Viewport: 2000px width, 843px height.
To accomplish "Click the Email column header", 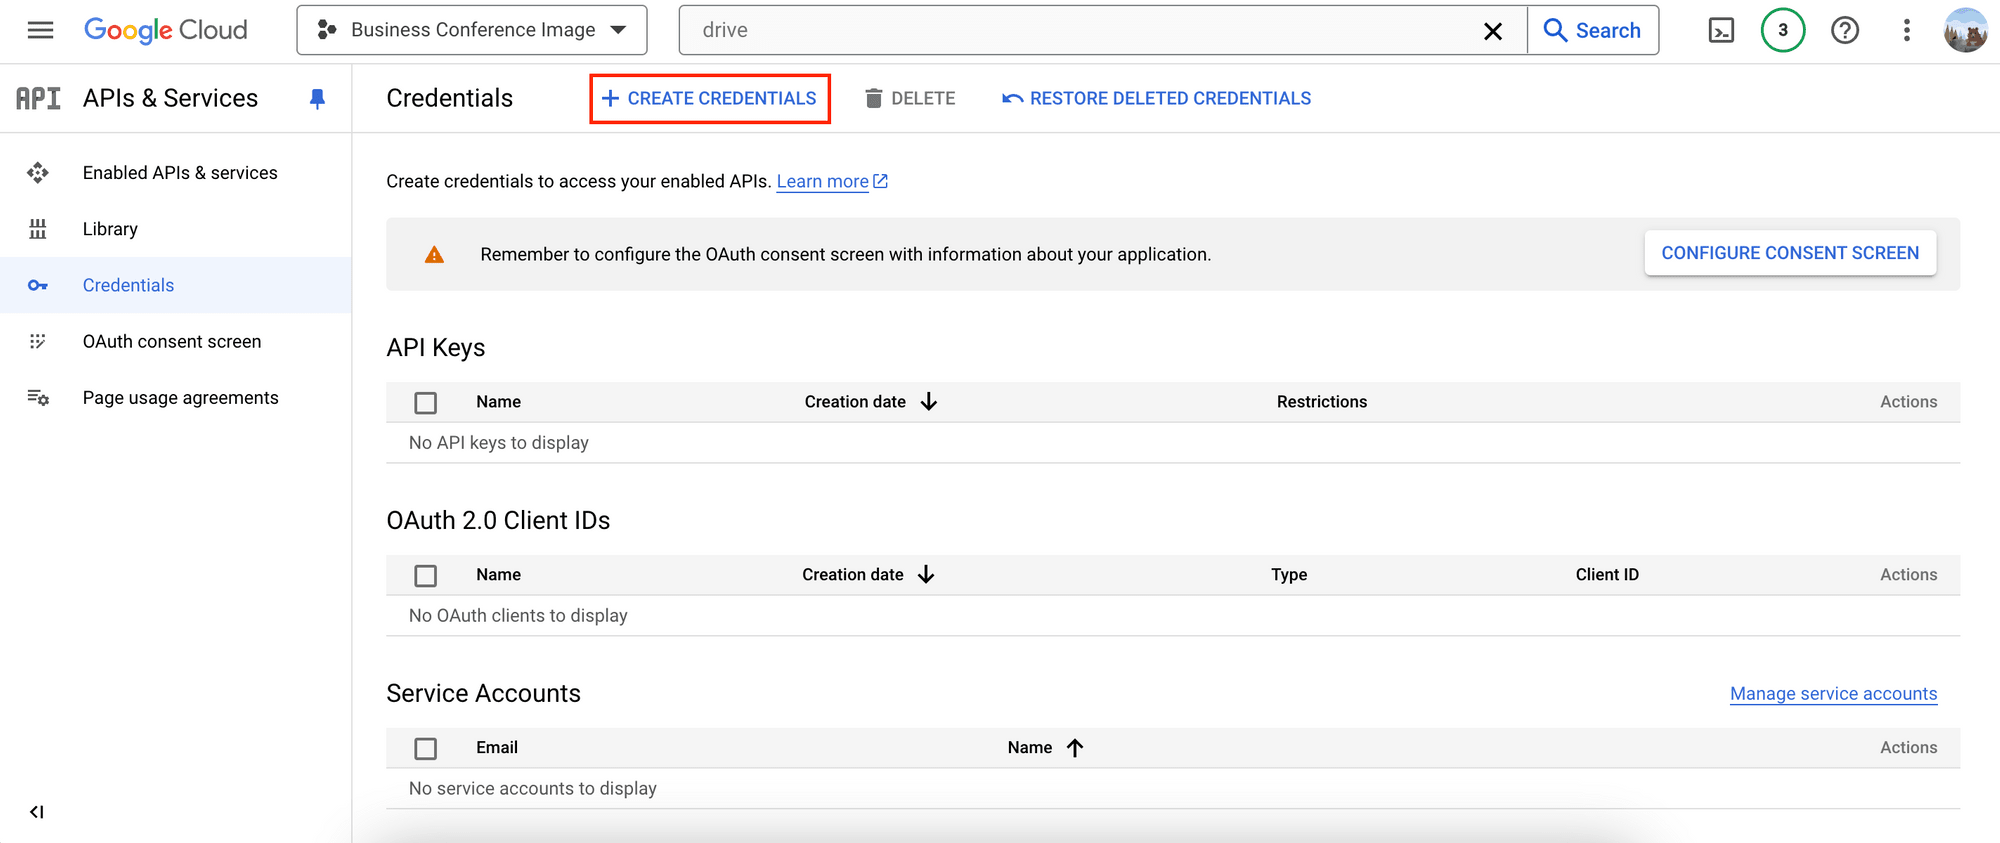I will tap(497, 747).
